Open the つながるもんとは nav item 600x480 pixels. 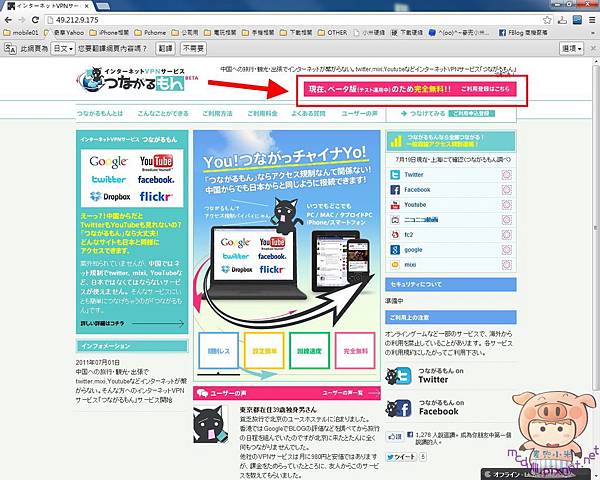[x=100, y=114]
